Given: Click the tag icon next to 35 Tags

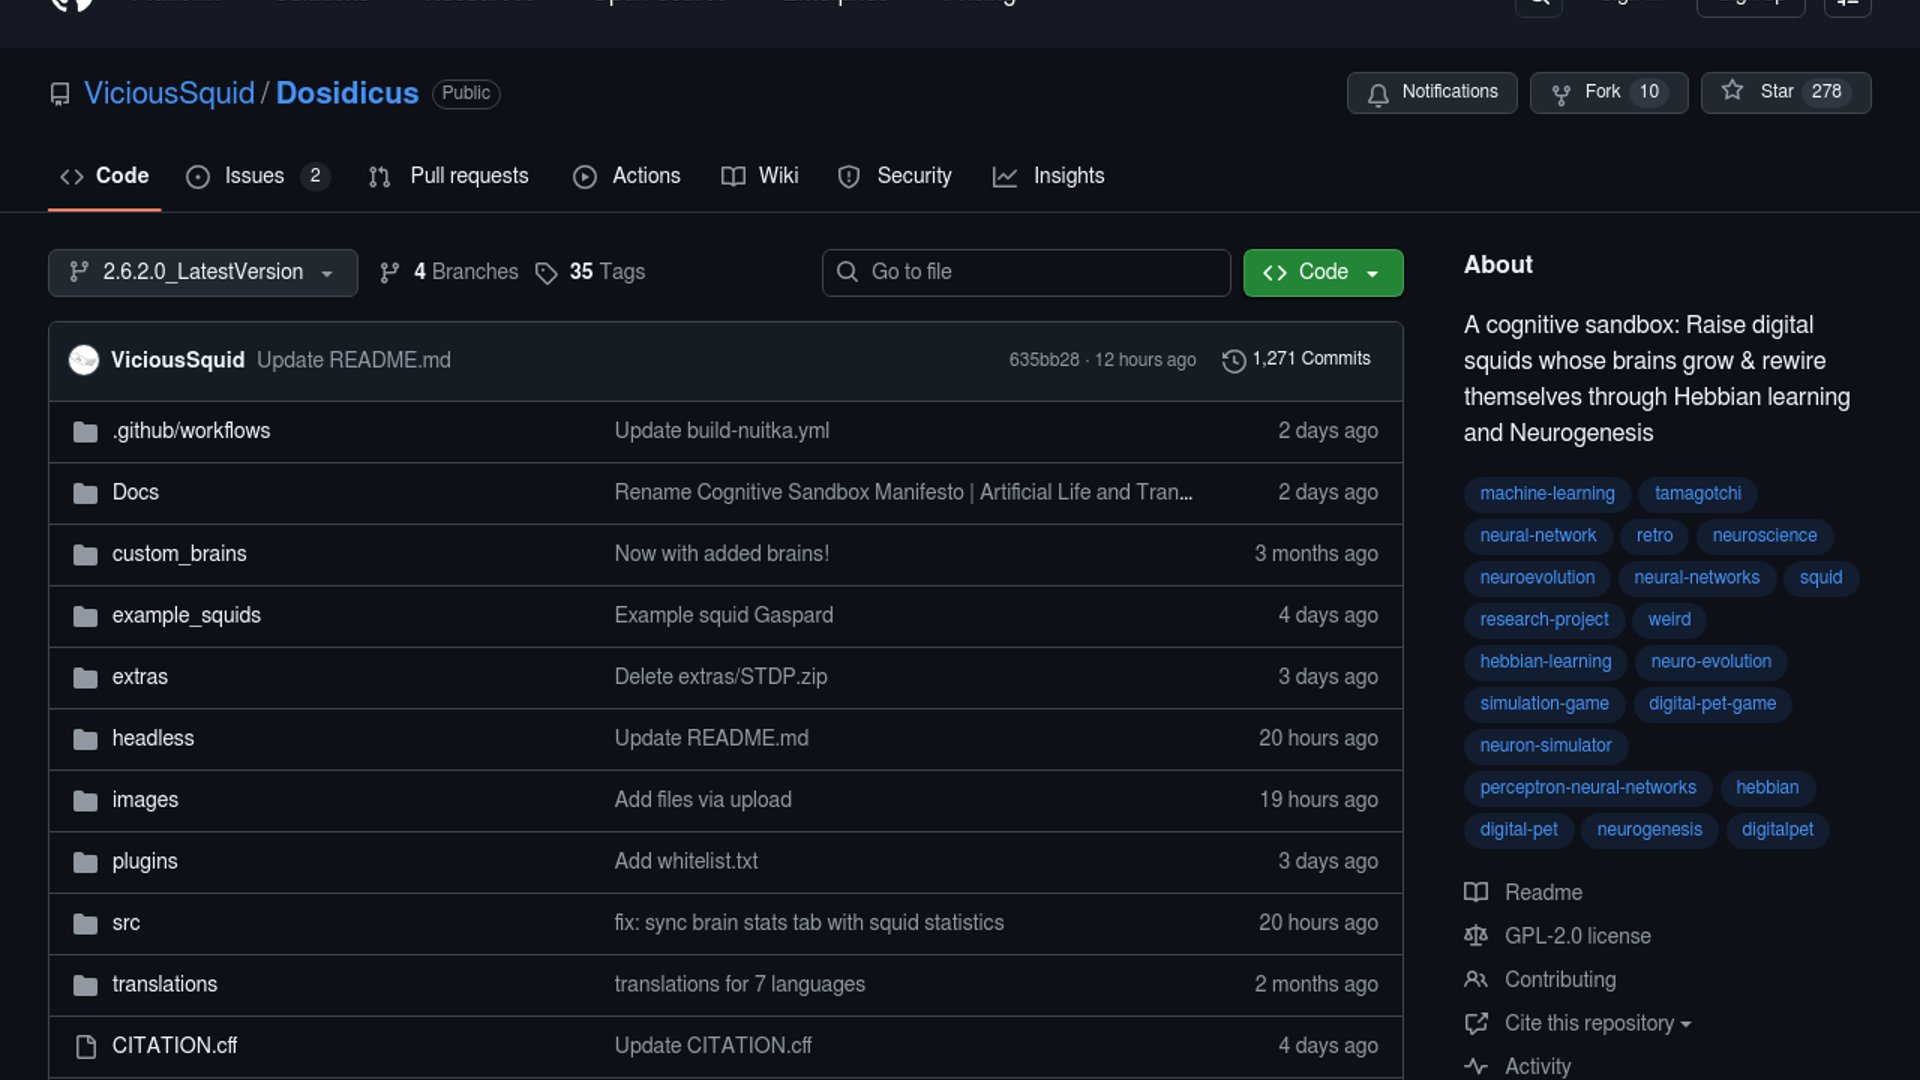Looking at the screenshot, I should tap(546, 273).
